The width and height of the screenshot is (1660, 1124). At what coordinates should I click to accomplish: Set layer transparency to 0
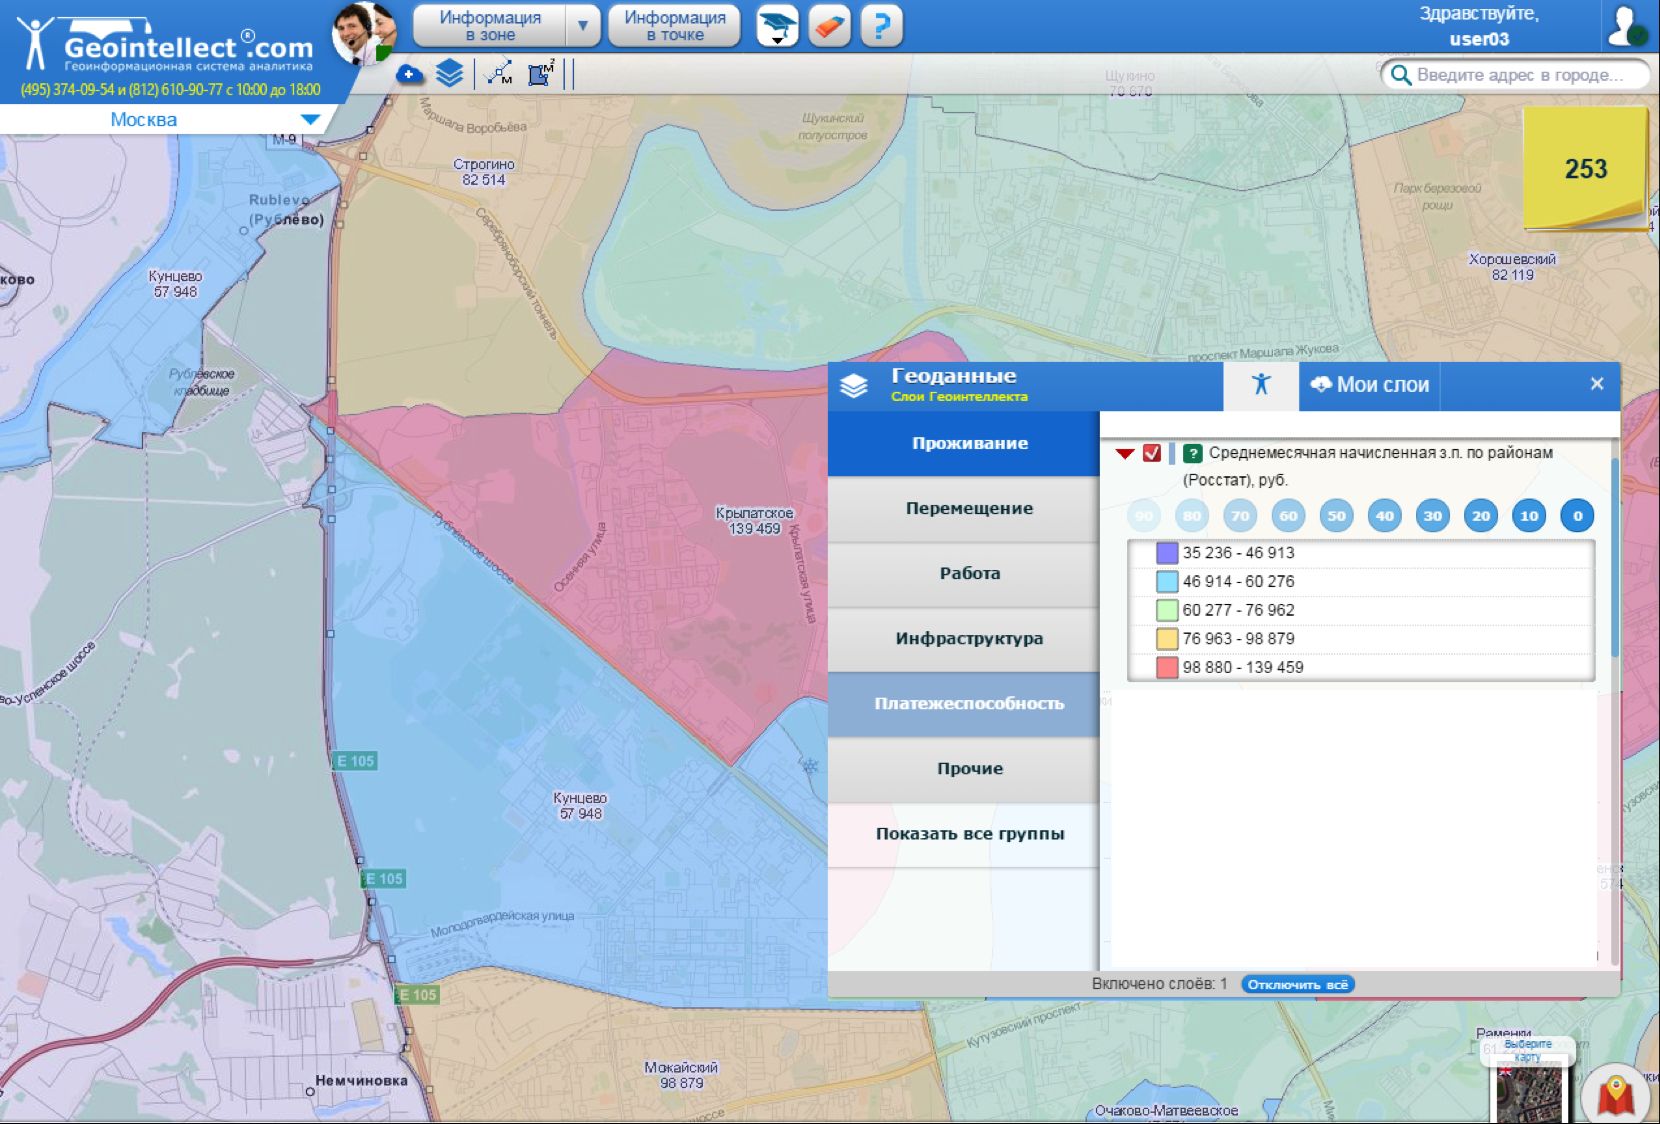1578,516
